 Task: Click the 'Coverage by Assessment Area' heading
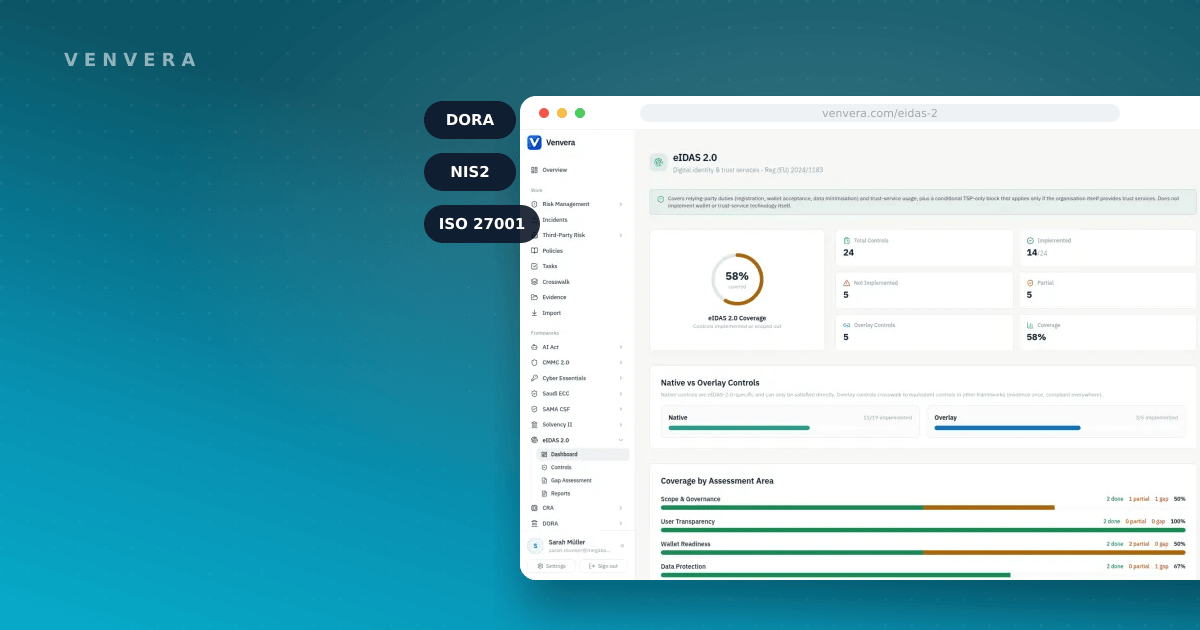717,481
